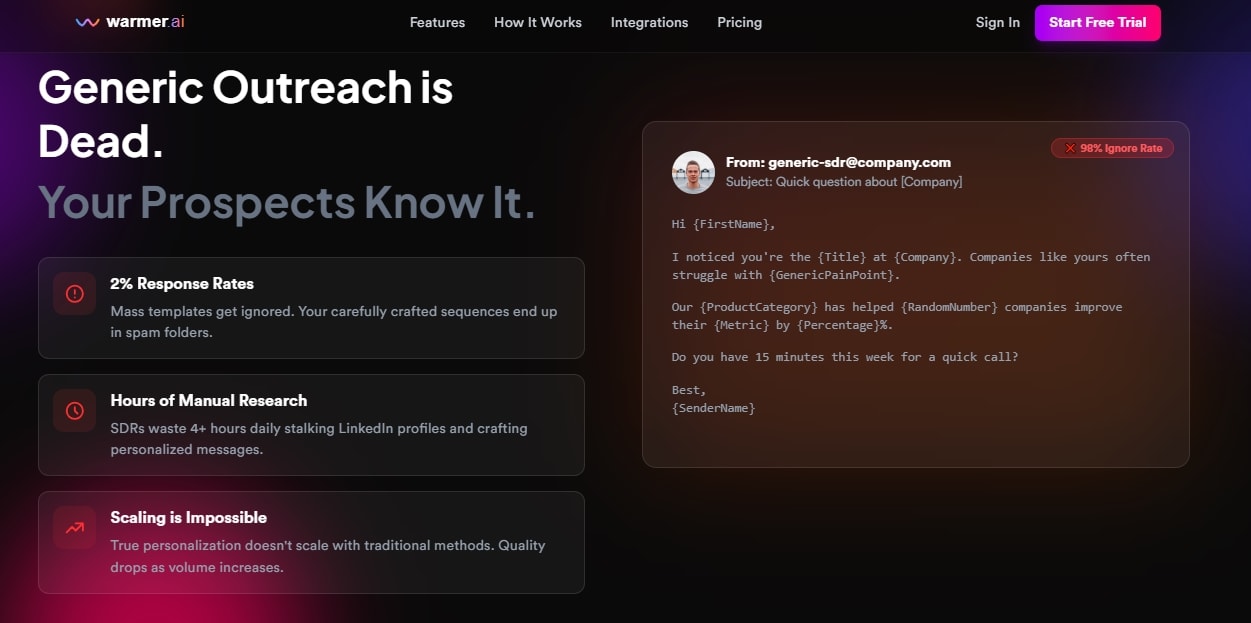Click the "Your Prospects Know It." subheadline
The width and height of the screenshot is (1251, 623).
pos(286,202)
